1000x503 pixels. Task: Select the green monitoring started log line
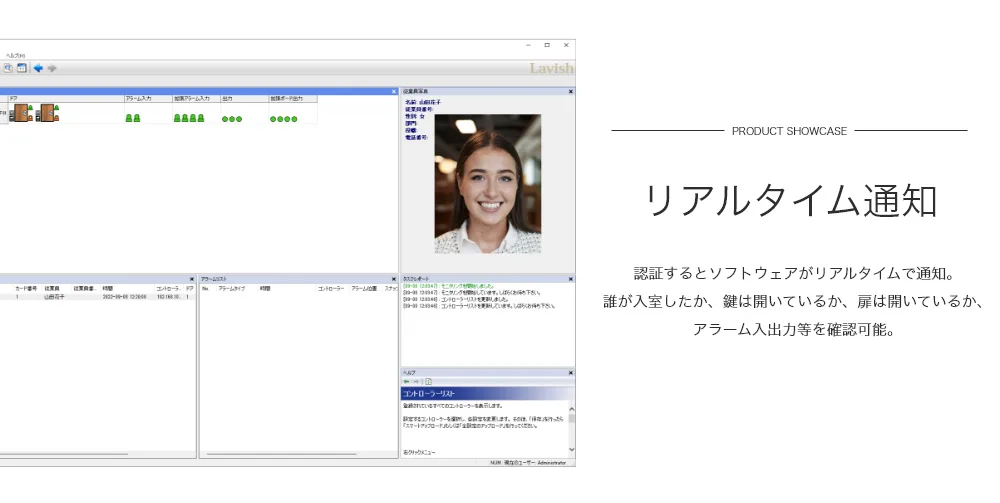(448, 286)
